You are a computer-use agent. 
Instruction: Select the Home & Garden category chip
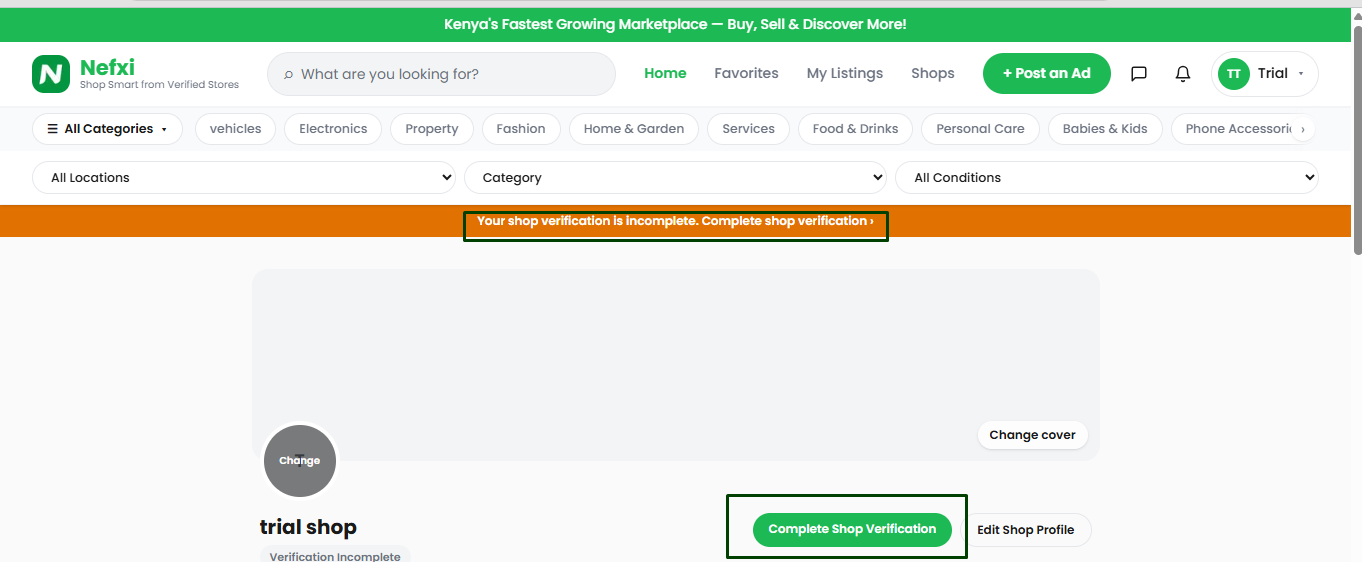click(634, 129)
